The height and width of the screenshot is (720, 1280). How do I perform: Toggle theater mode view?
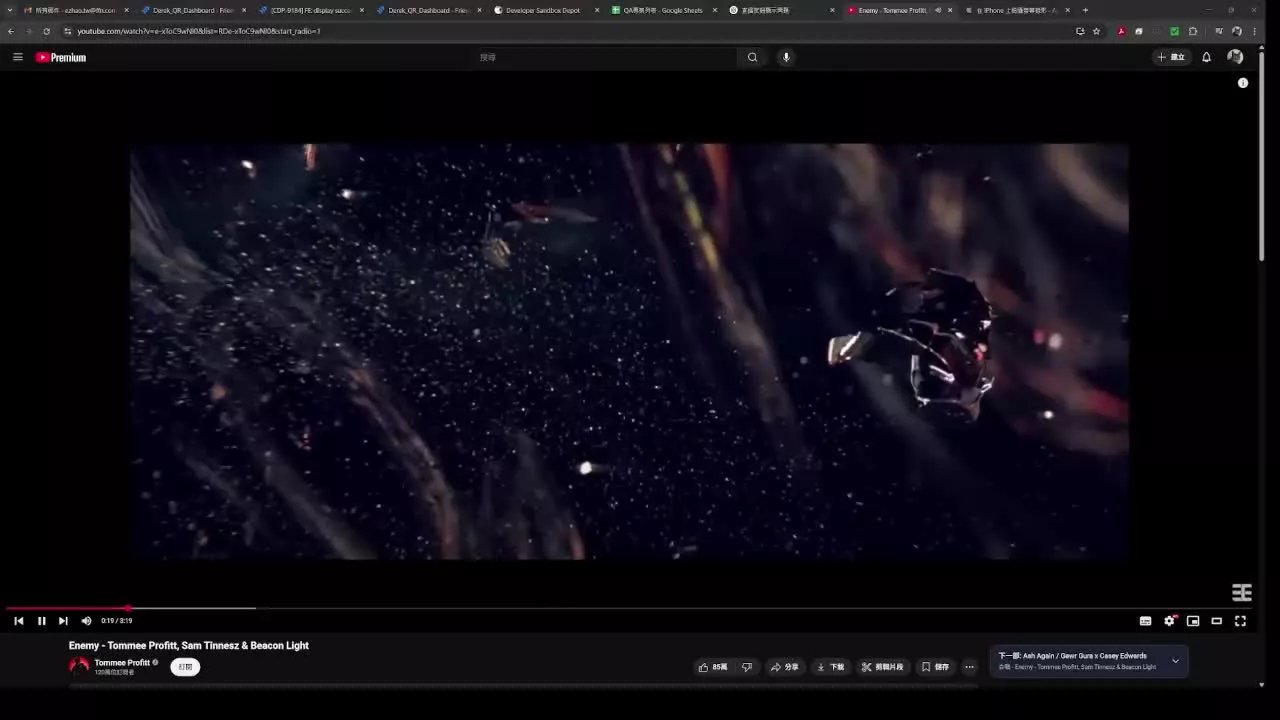click(1216, 621)
